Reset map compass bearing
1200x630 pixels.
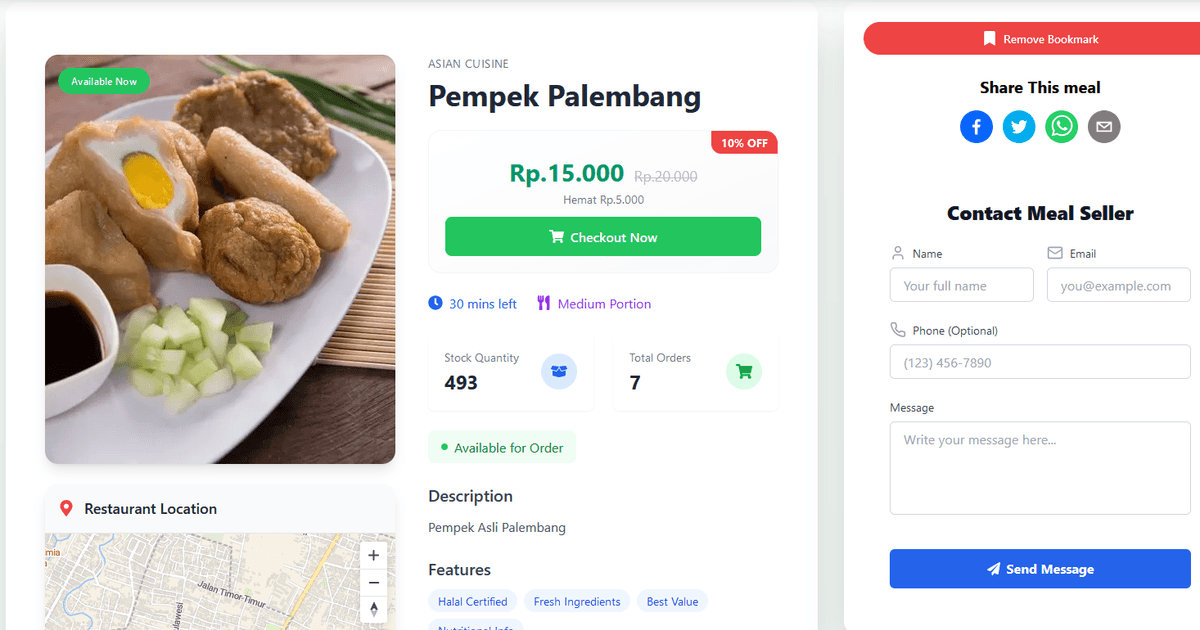pyautogui.click(x=374, y=608)
